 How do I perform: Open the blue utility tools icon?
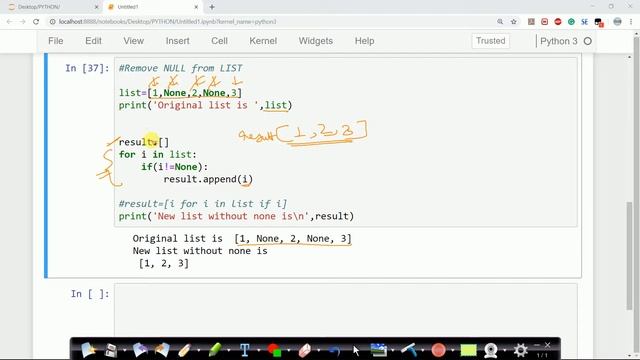408,350
